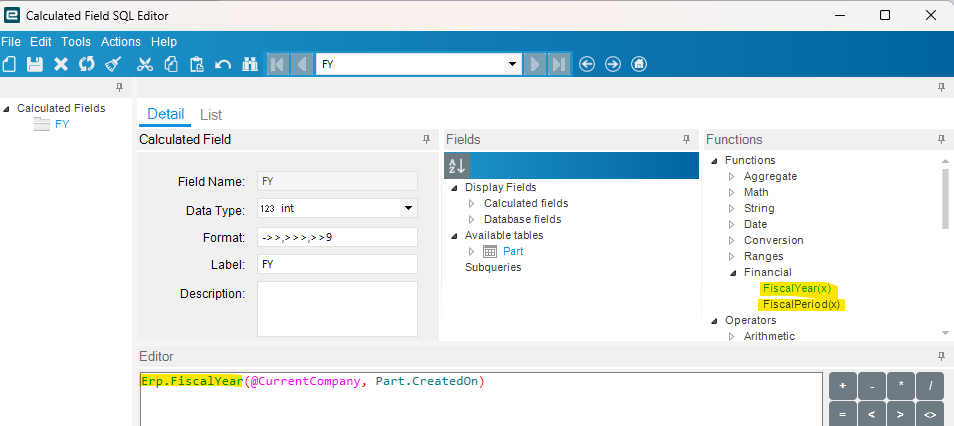Click the Home circular icon

[639, 64]
